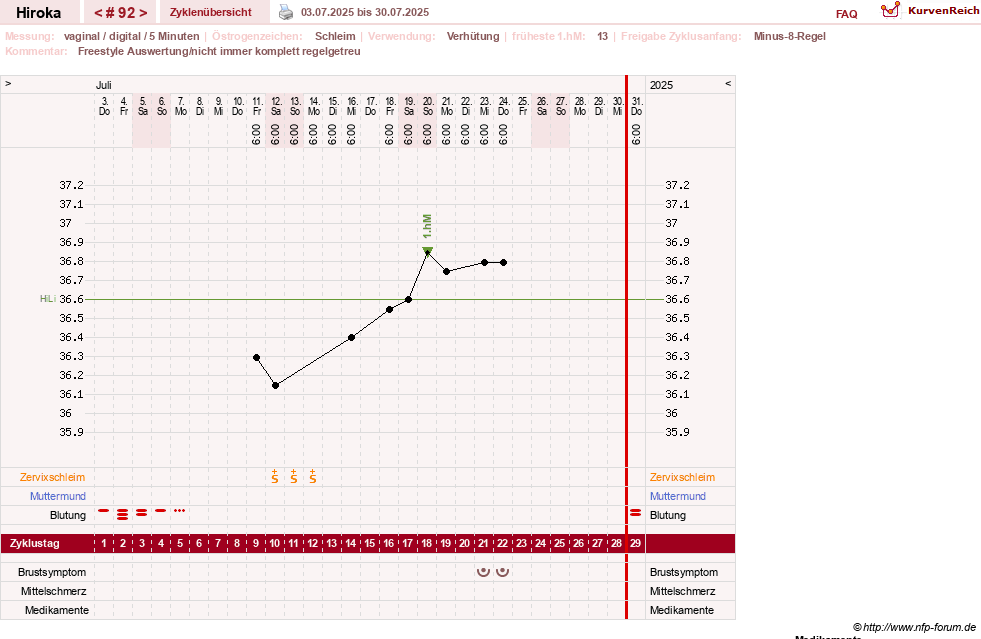Click the breast symptom icon on cycle day 22
This screenshot has width=981, height=639.
click(x=502, y=571)
